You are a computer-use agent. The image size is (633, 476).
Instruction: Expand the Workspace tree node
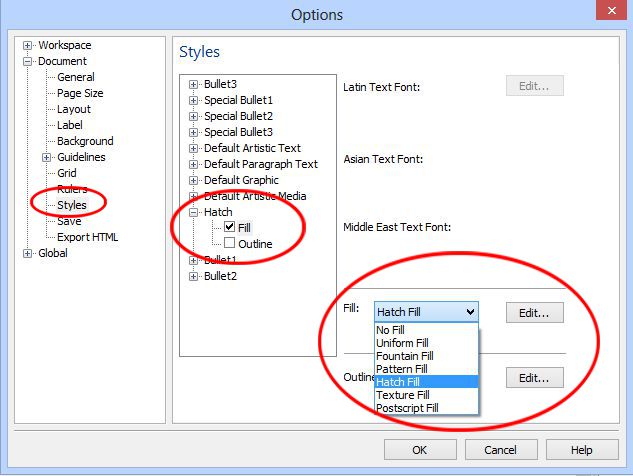(x=27, y=45)
